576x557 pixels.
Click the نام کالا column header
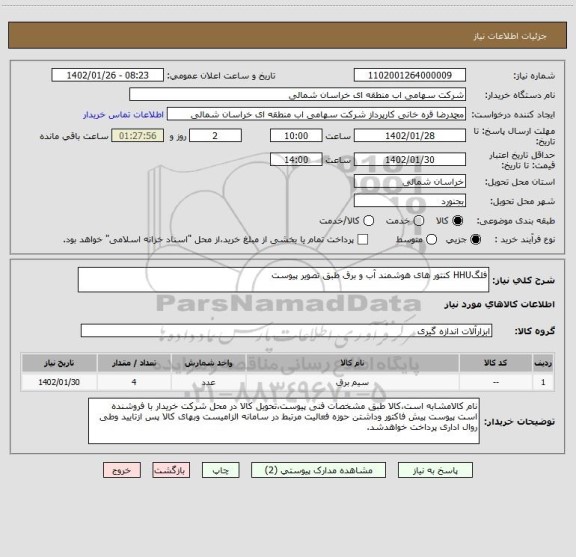(353, 363)
